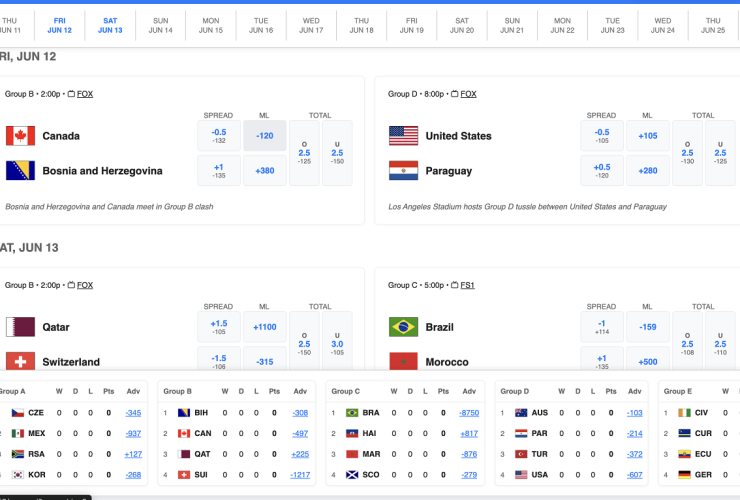
Task: Select Paraguay spread +0.5
Action: pos(602,170)
